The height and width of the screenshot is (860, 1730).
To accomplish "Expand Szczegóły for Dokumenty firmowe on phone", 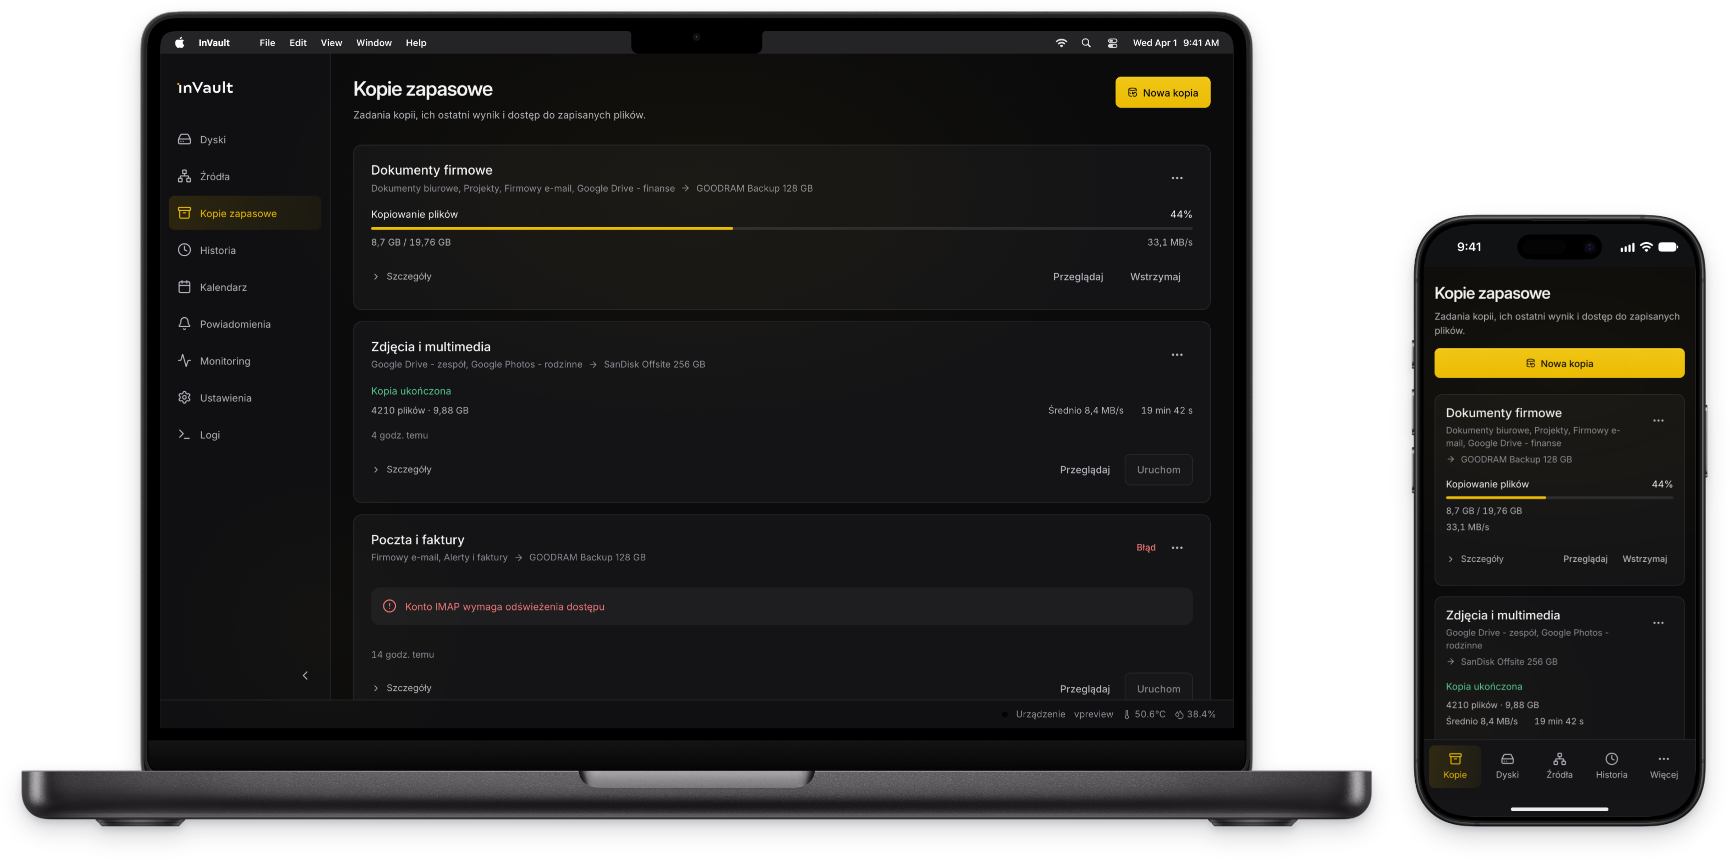I will click(1476, 559).
